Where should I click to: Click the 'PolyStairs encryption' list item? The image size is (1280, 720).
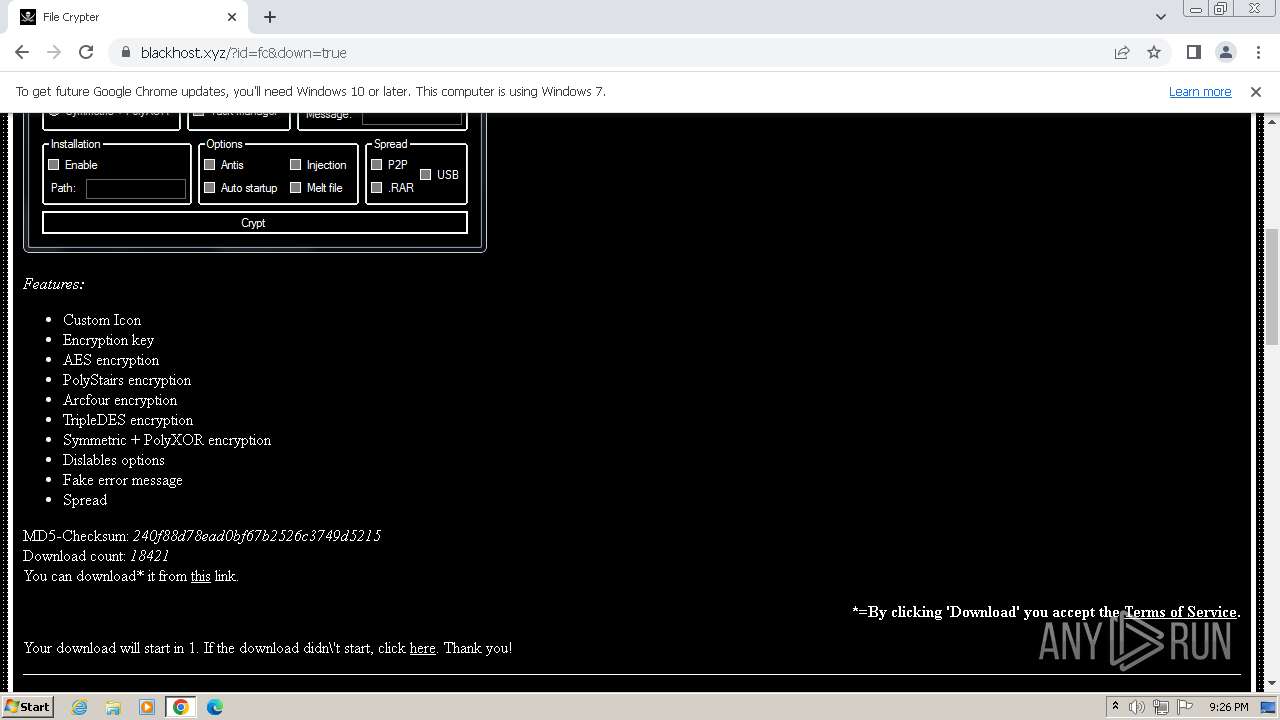(x=127, y=380)
